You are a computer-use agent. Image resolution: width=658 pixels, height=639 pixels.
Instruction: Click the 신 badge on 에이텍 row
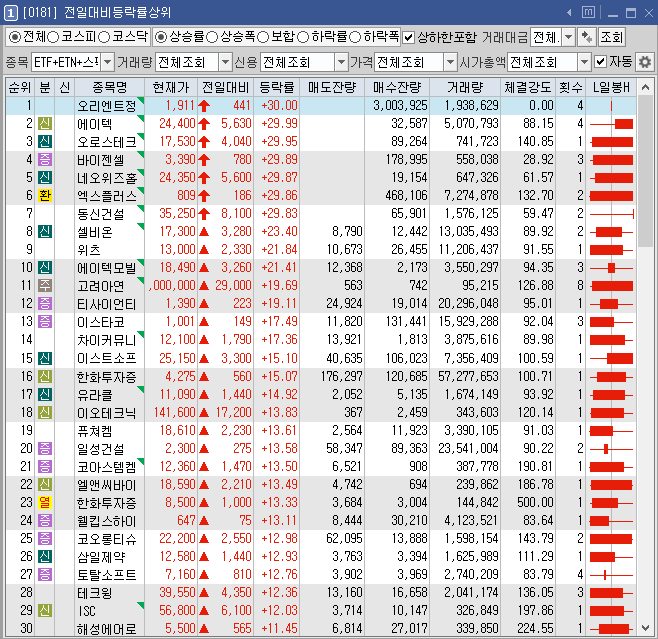45,123
